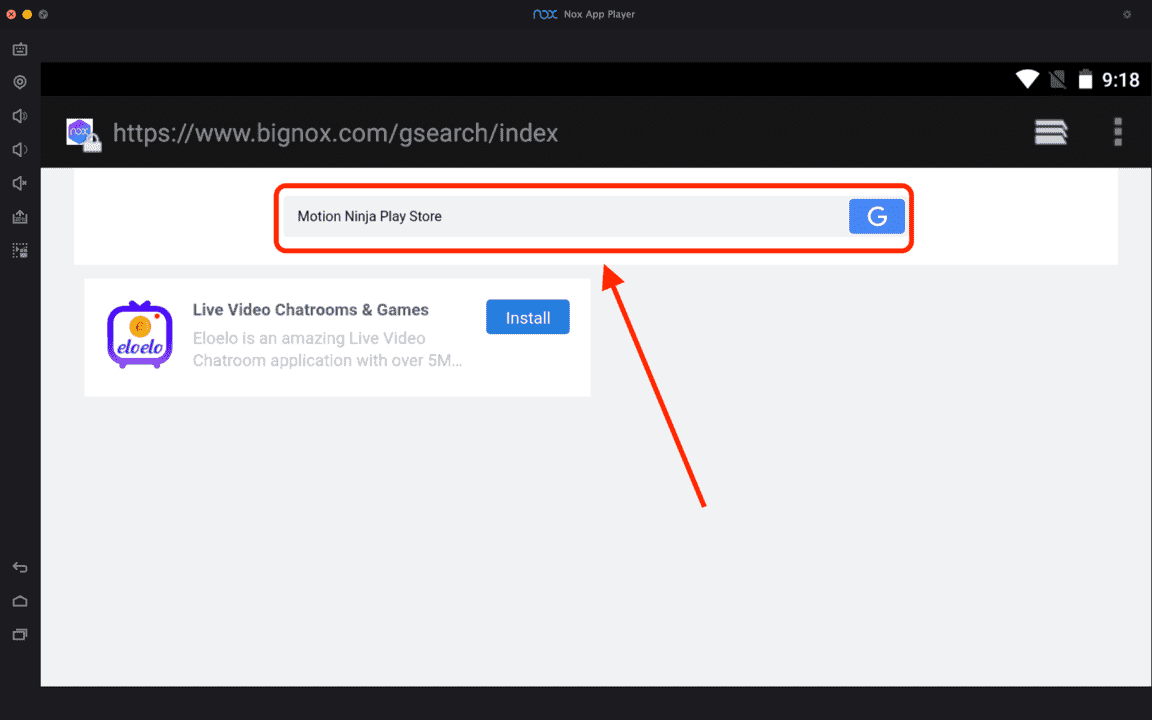Click the bignox.com URL address bar
Image resolution: width=1152 pixels, height=720 pixels.
pyautogui.click(x=335, y=133)
